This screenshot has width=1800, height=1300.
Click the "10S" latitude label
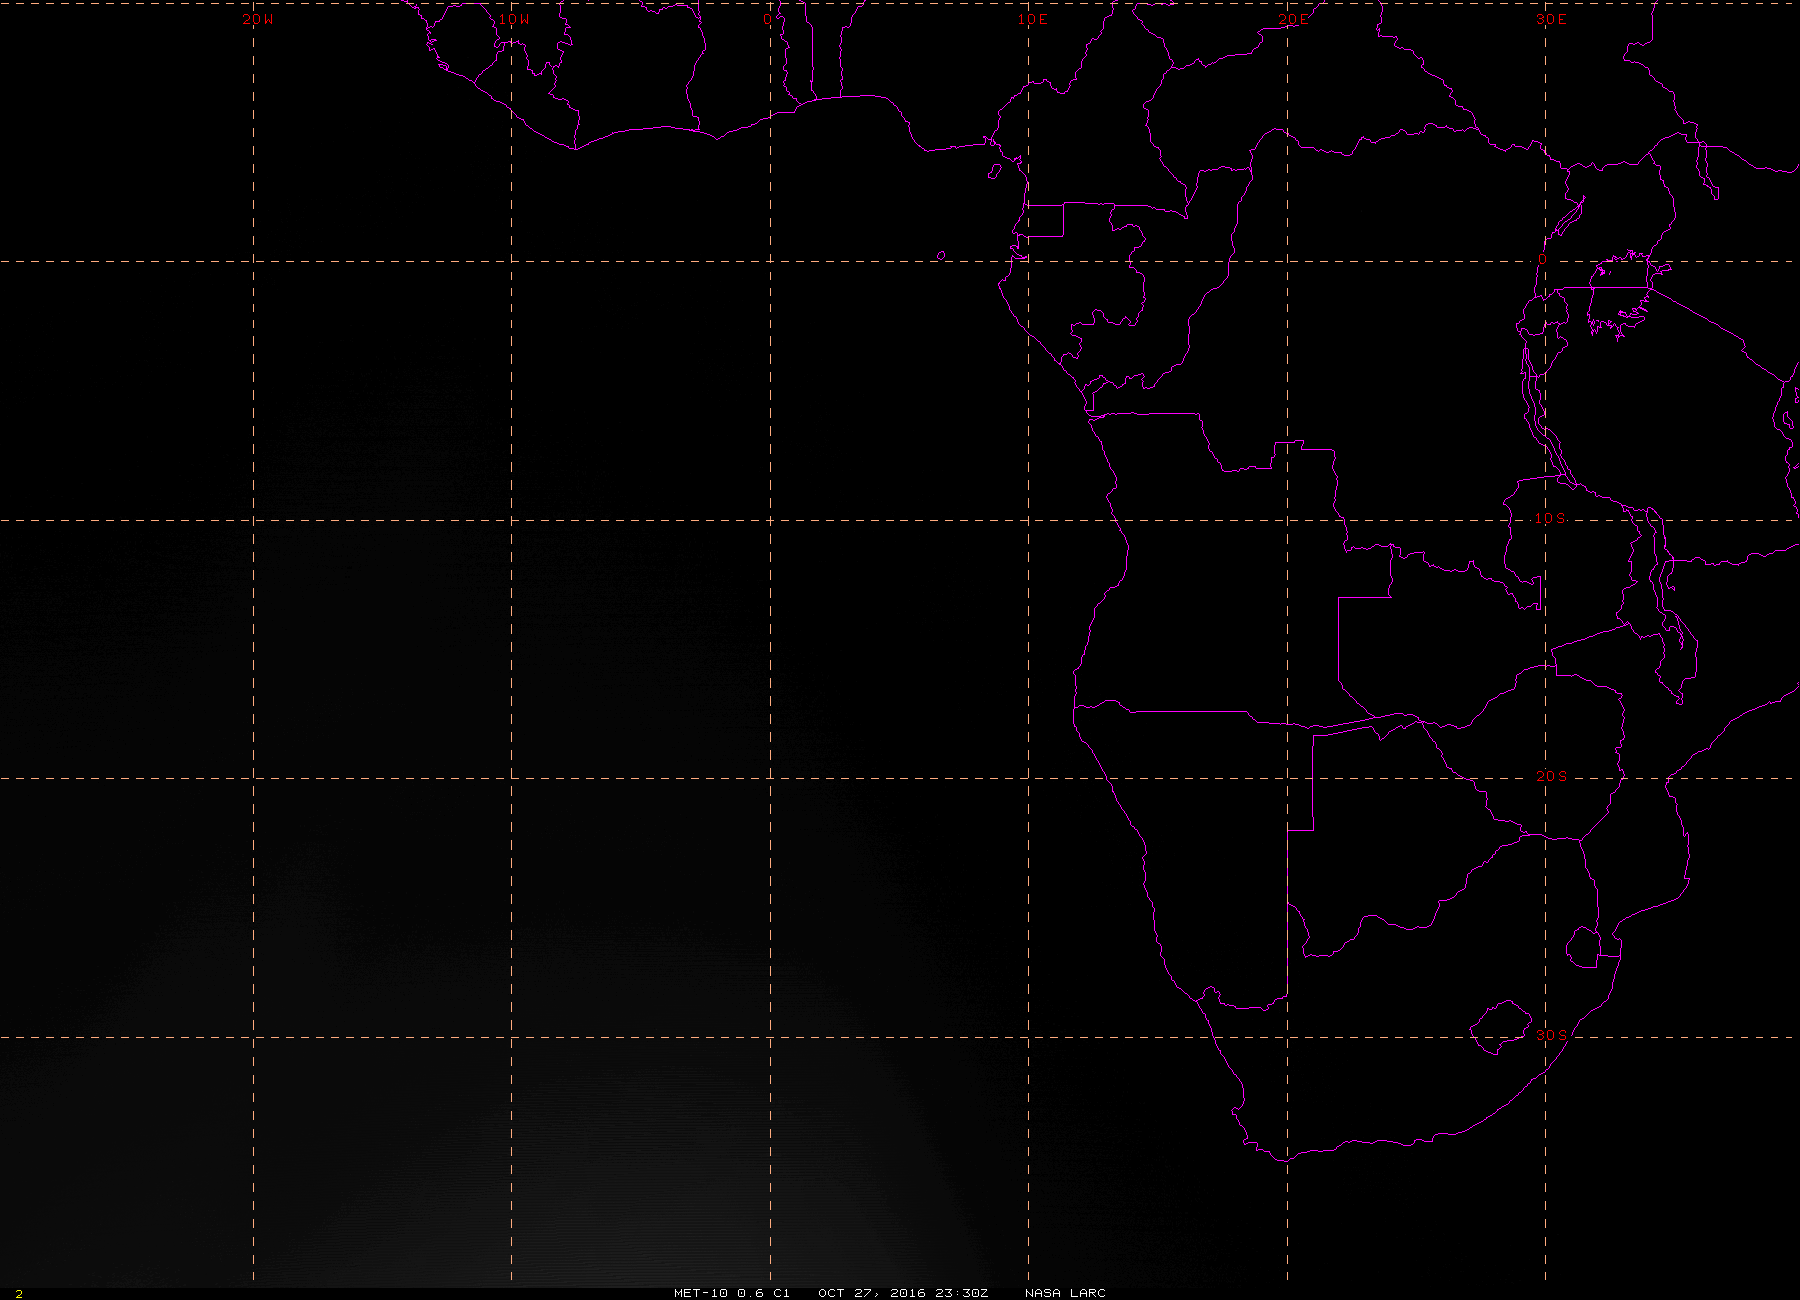point(1551,518)
